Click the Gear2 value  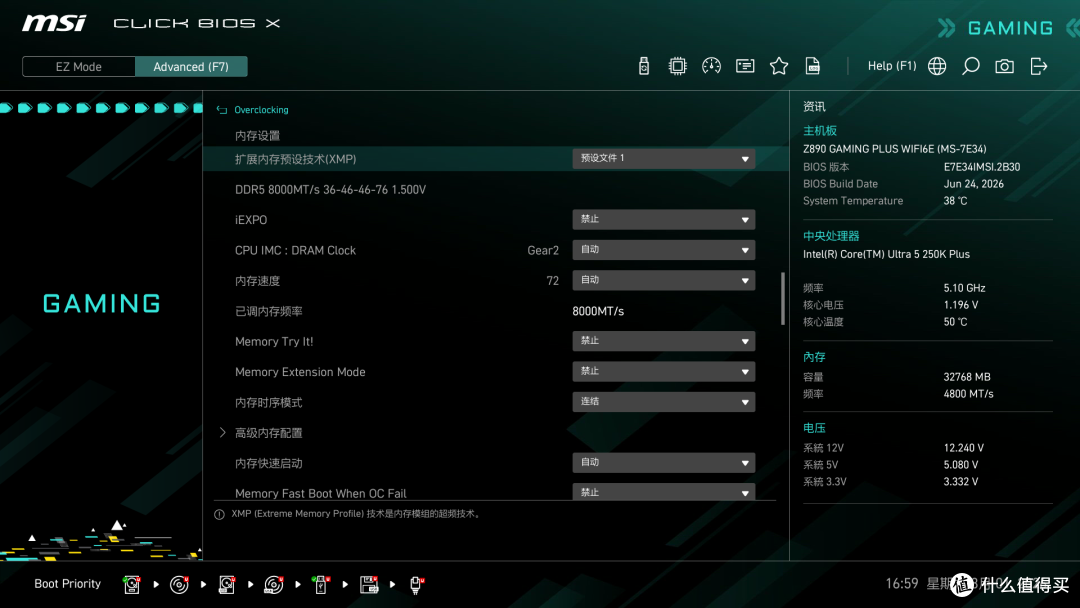click(x=543, y=251)
